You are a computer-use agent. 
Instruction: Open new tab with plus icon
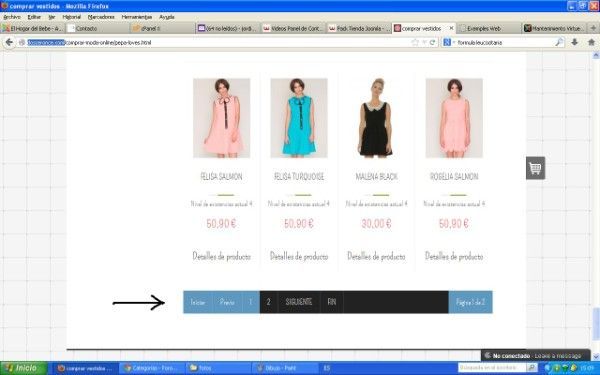click(x=593, y=28)
